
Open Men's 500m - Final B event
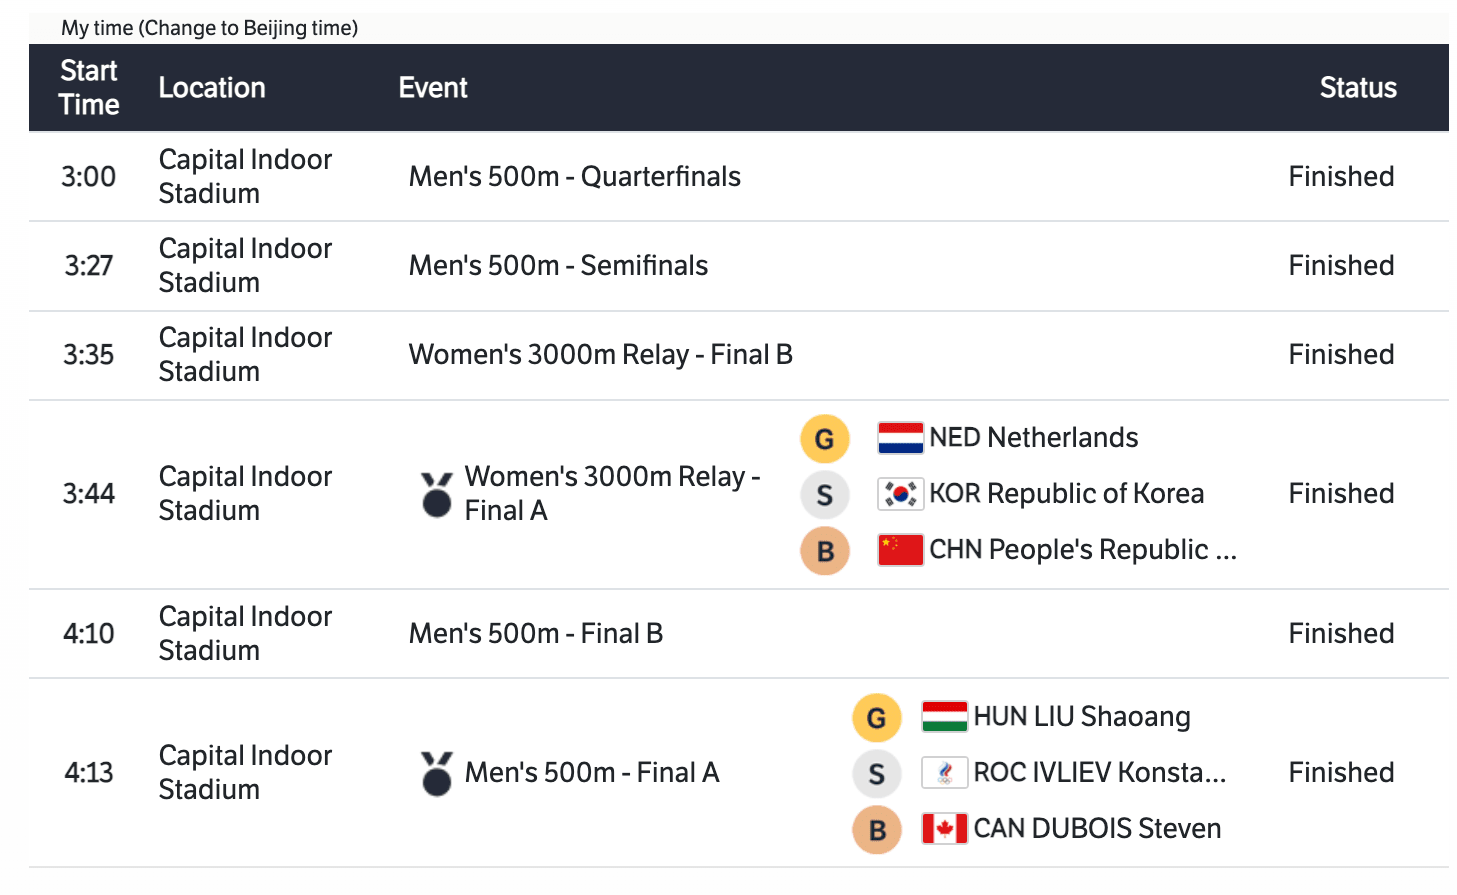pyautogui.click(x=535, y=634)
